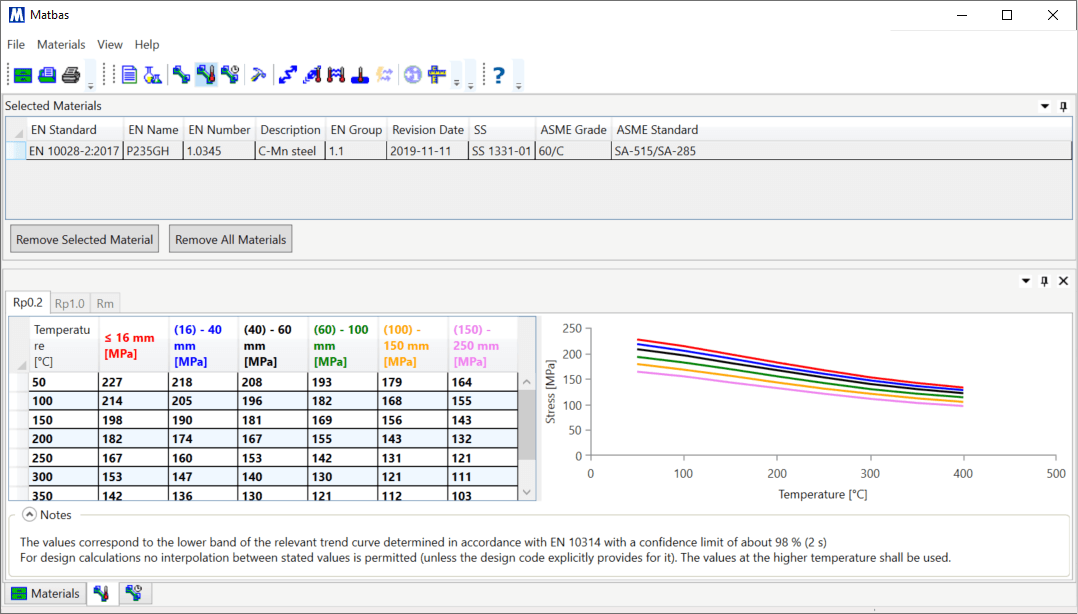This screenshot has width=1078, height=614.
Task: Click the hammer icon in toolbar
Action: [x=258, y=75]
